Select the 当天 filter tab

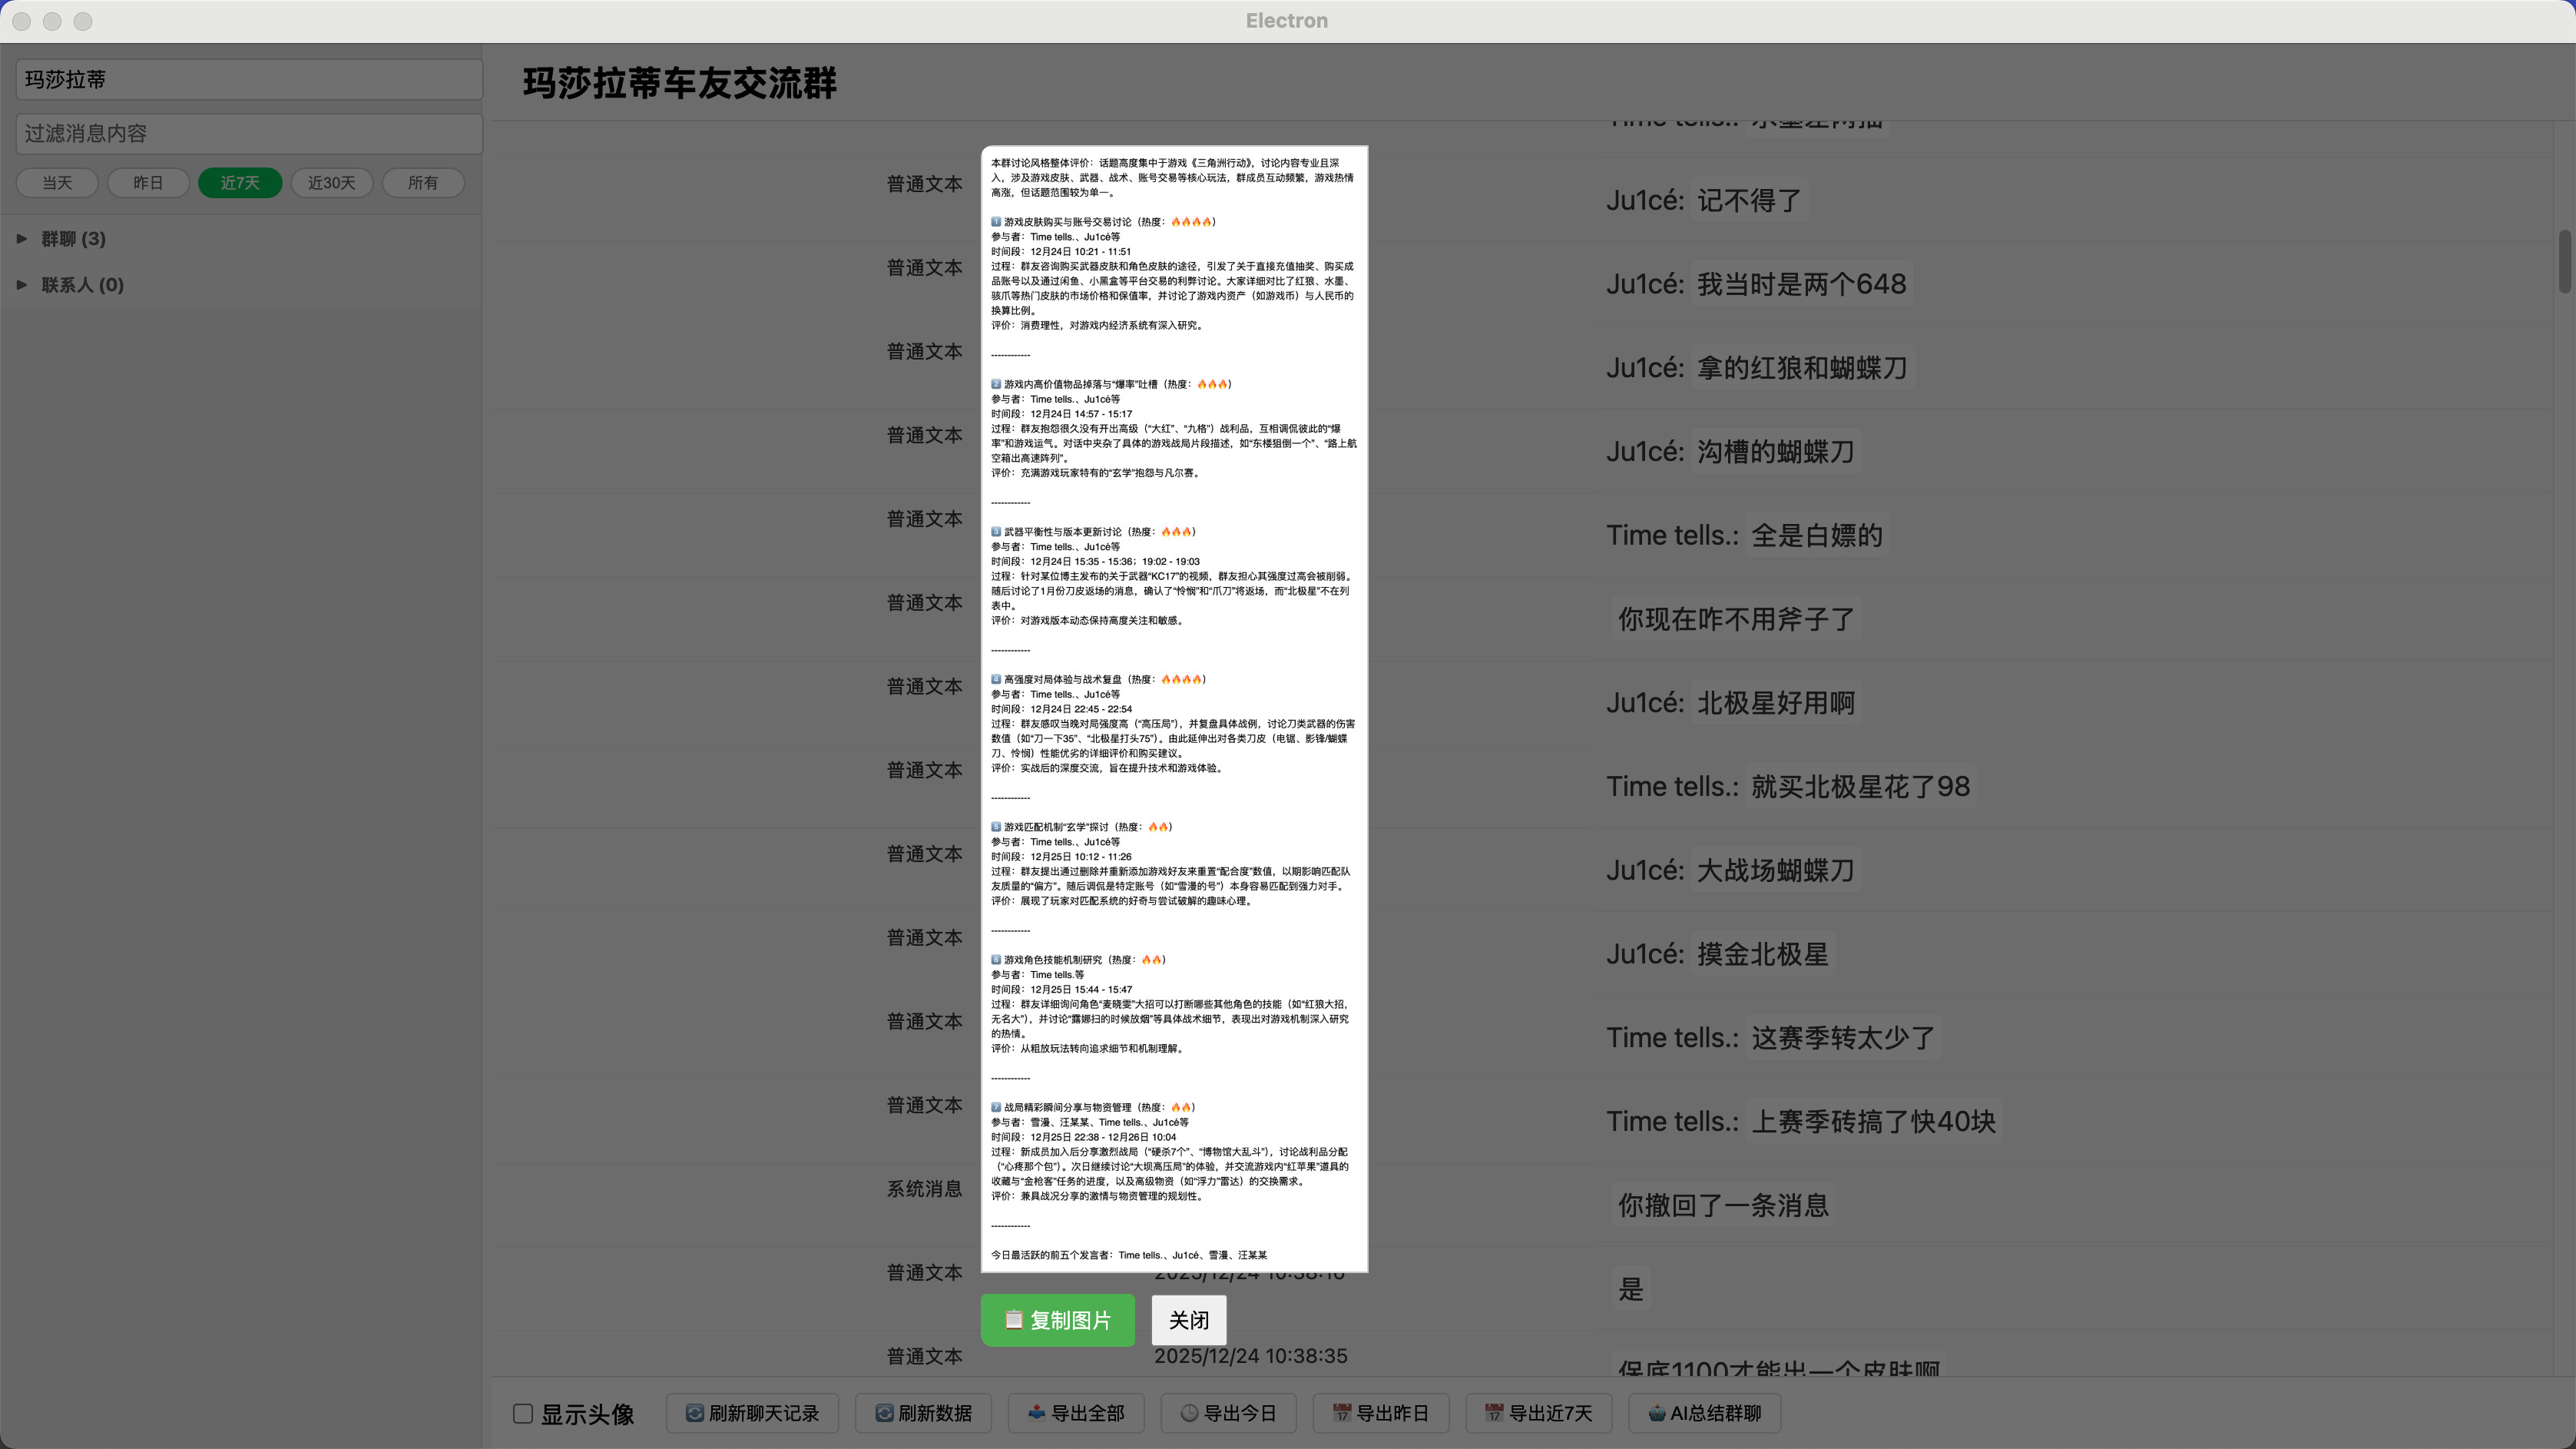click(57, 183)
